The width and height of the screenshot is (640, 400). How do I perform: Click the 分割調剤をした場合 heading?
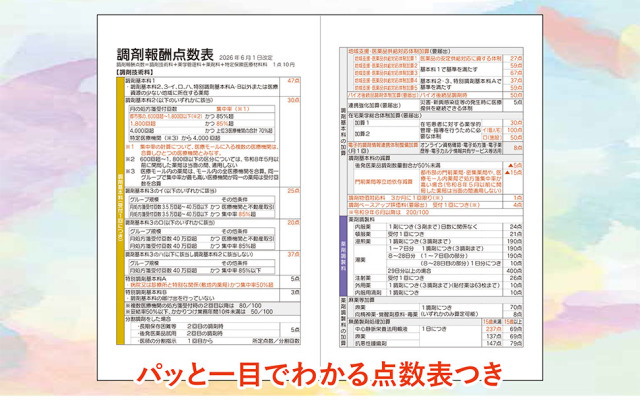[148, 319]
